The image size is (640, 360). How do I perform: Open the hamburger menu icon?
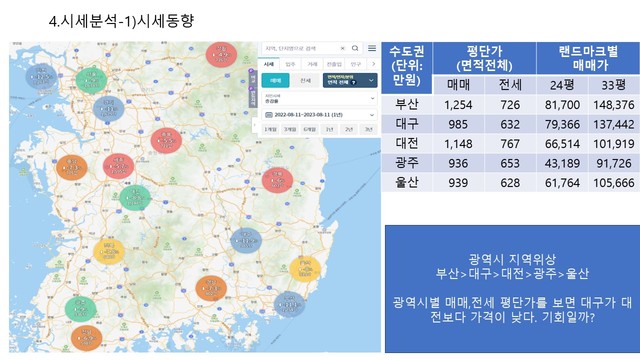372,48
